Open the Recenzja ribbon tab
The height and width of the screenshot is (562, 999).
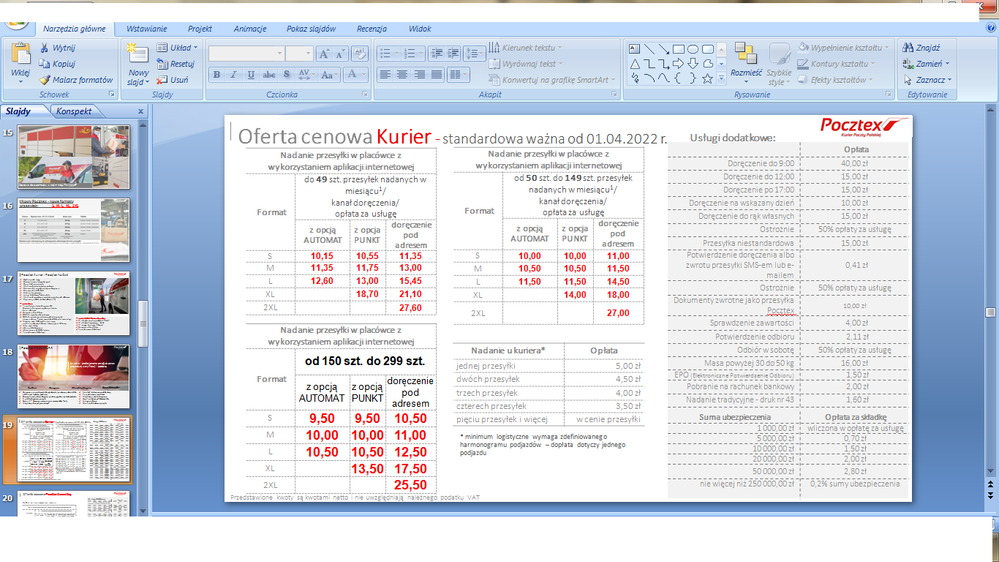(x=371, y=29)
